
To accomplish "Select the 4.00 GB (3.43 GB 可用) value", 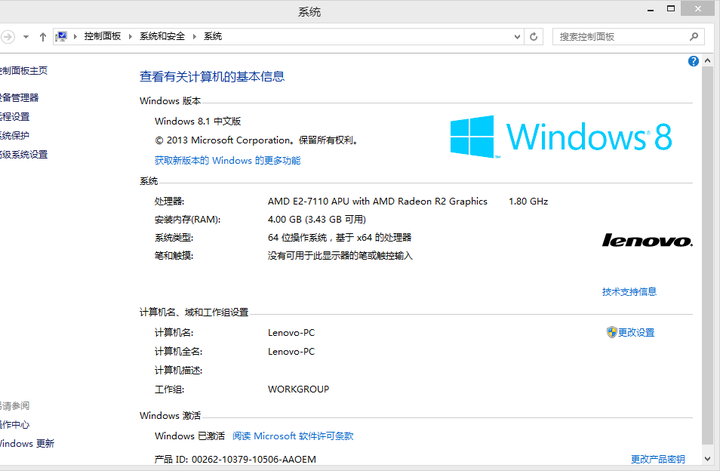I will point(316,219).
